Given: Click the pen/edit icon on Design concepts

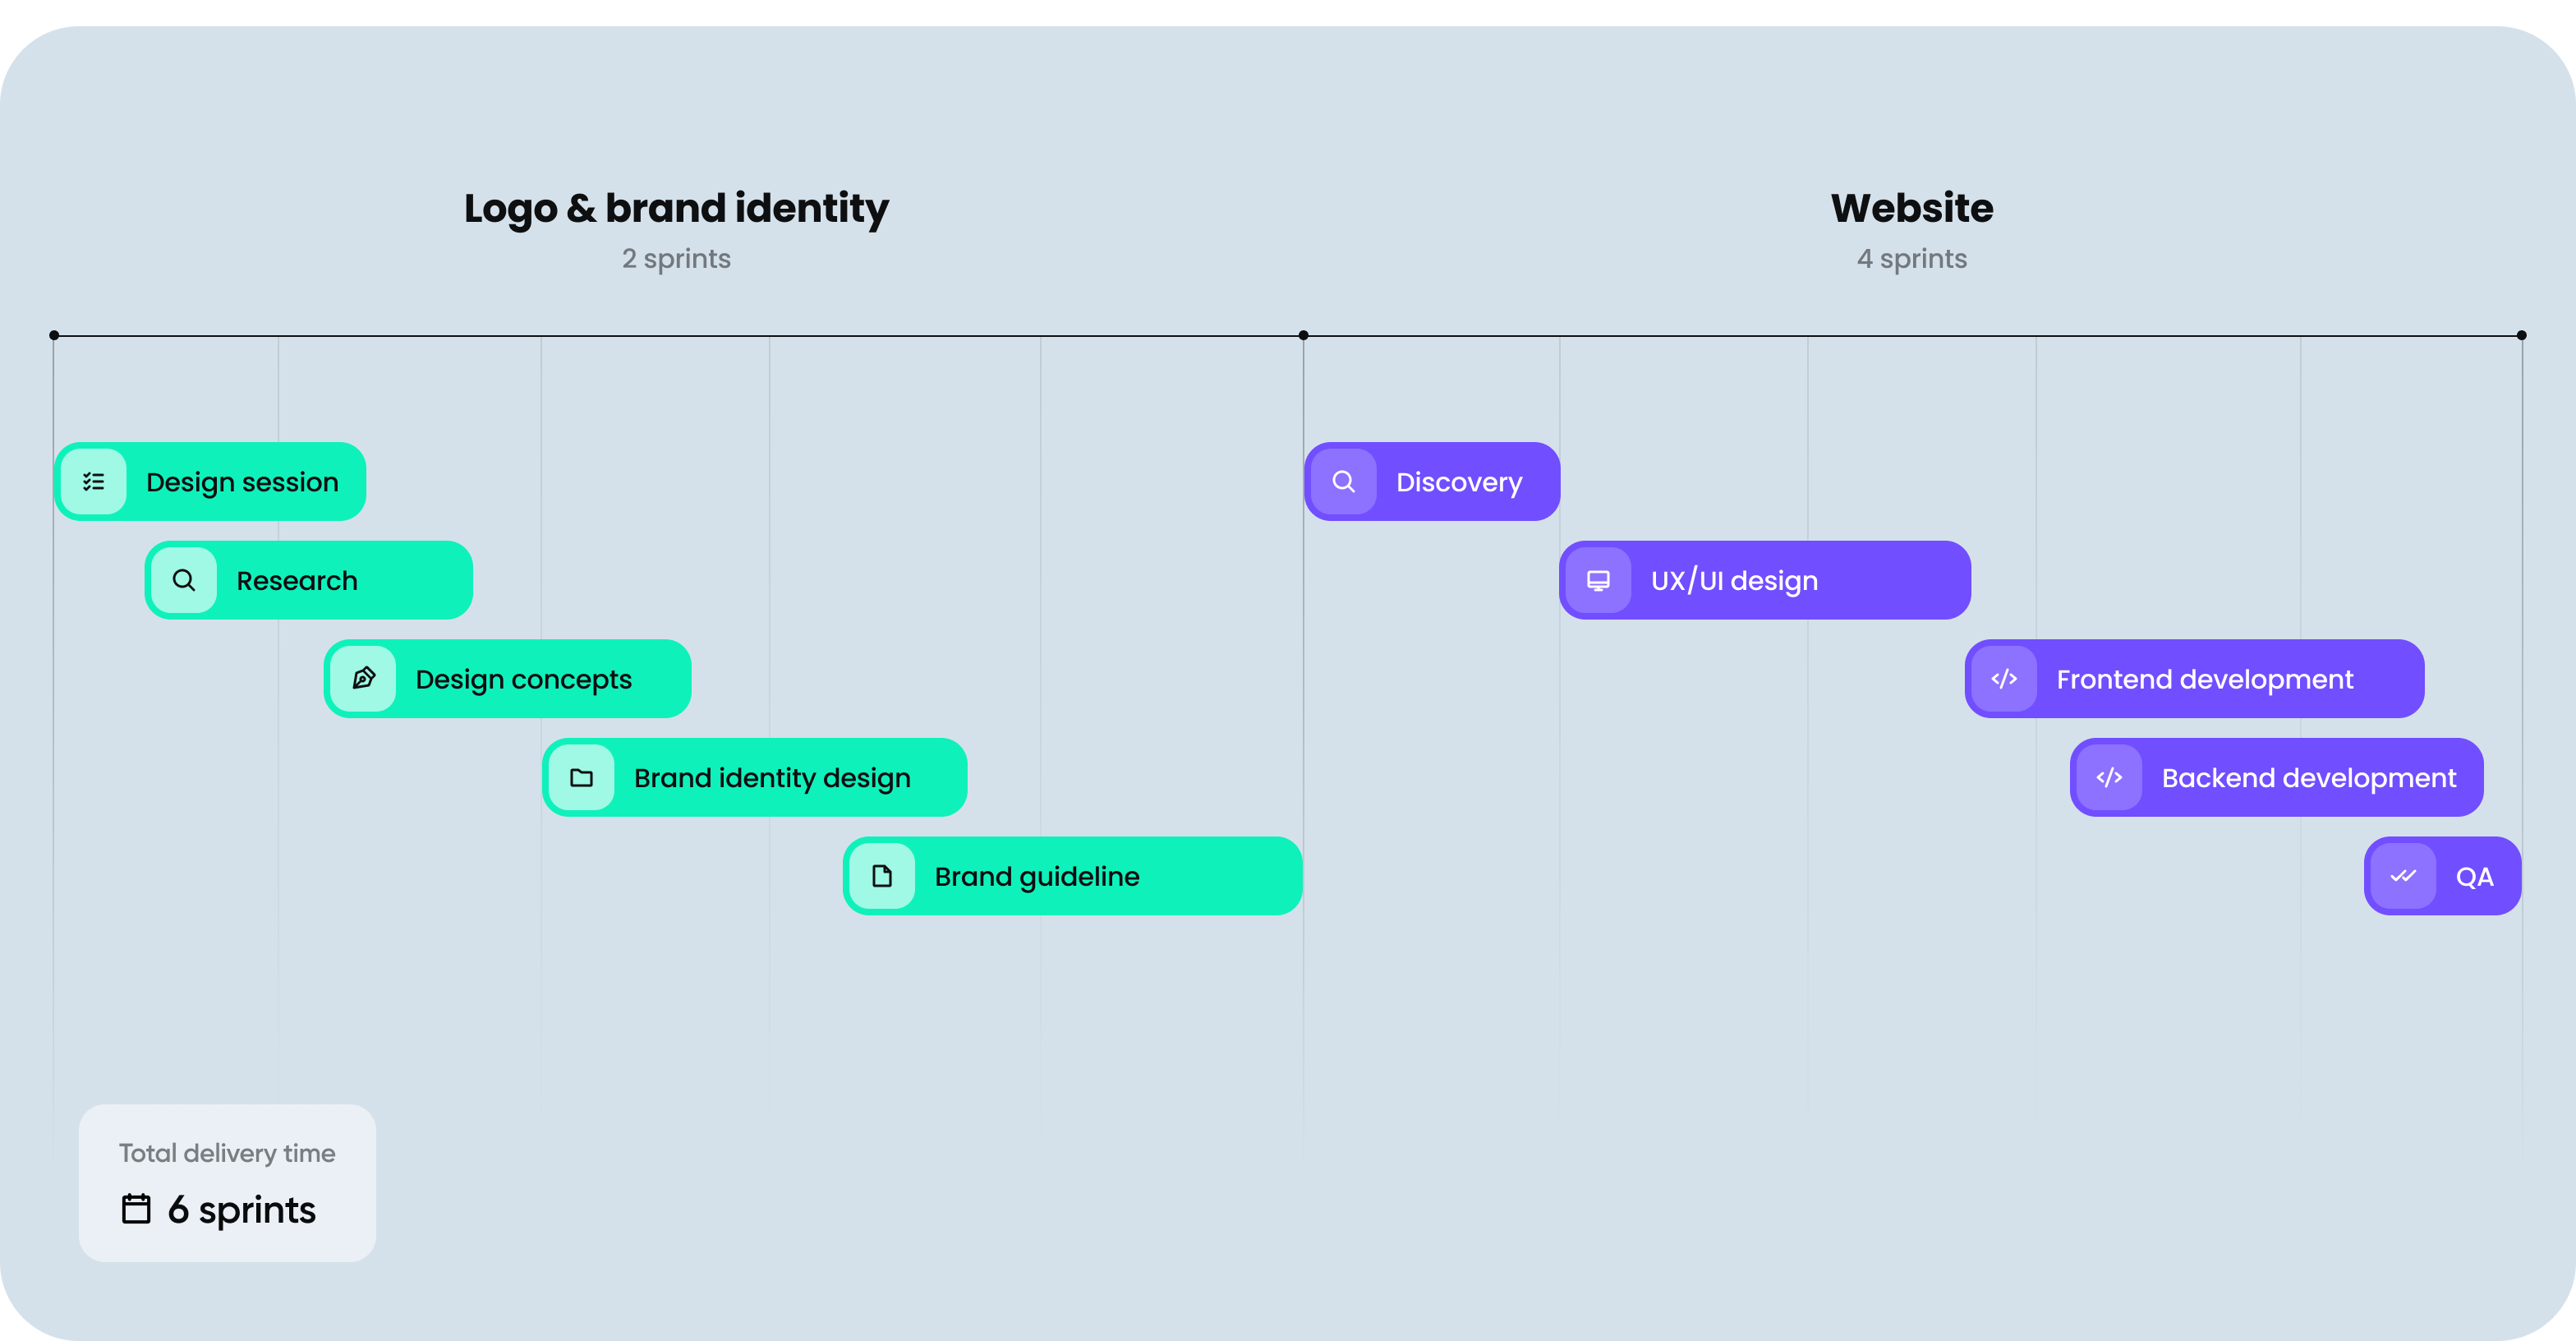Looking at the screenshot, I should click(365, 678).
